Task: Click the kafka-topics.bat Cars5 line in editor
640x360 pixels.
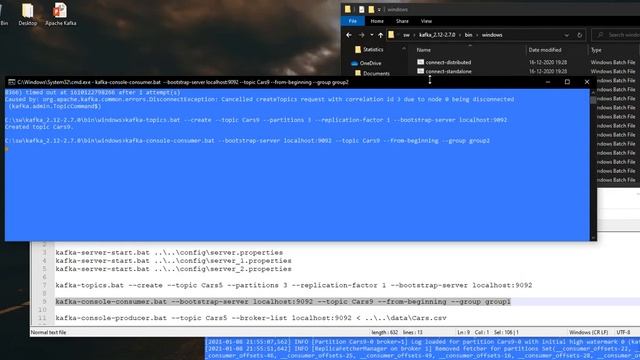Action: click(293, 285)
